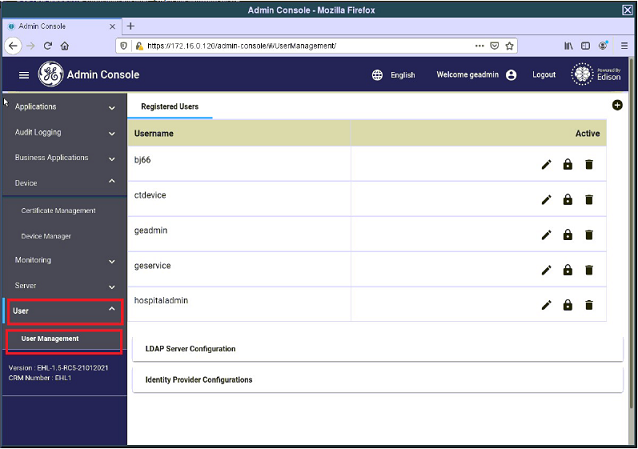Click the Logout button
Viewport: 638px width, 449px height.
coord(544,75)
